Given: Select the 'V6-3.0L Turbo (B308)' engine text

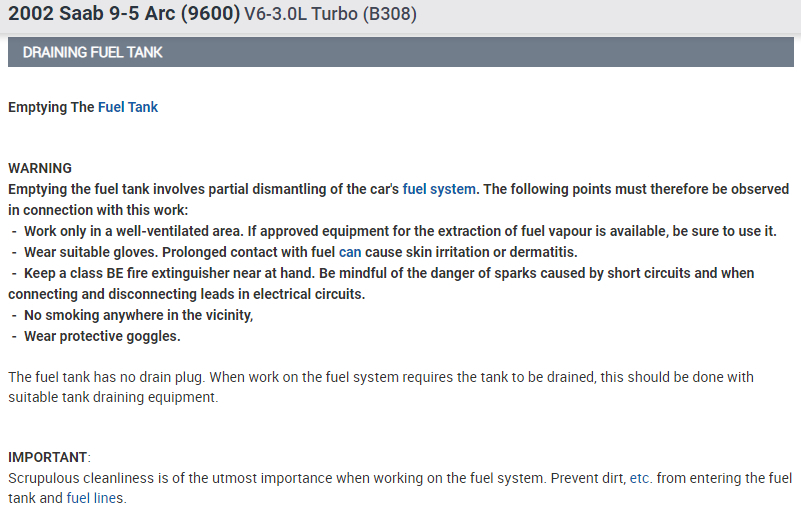Looking at the screenshot, I should [x=330, y=16].
